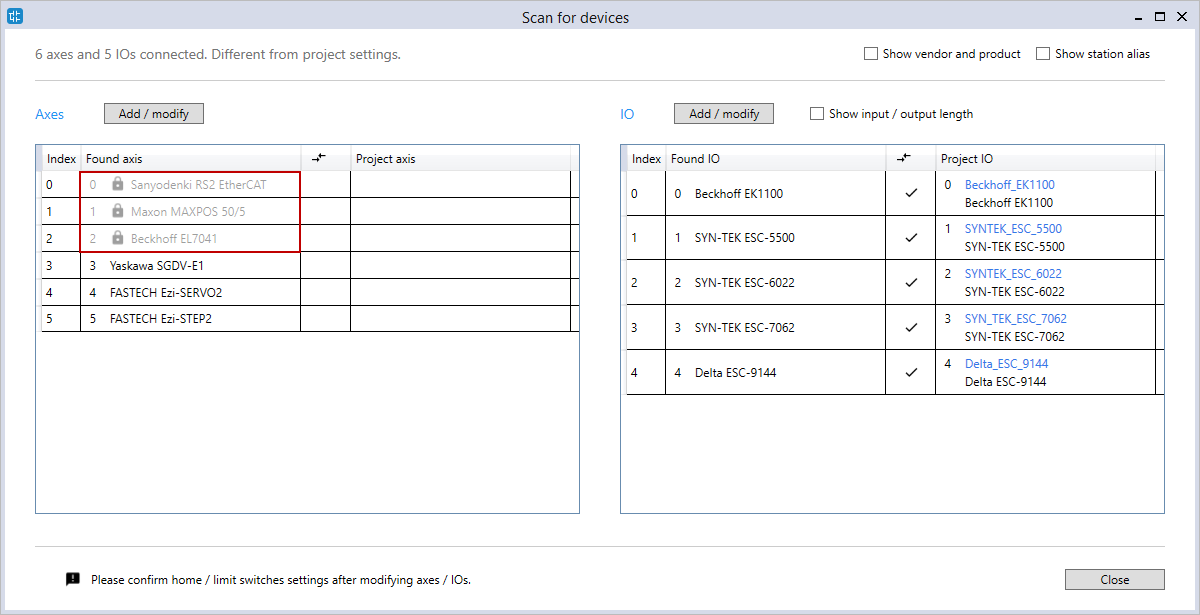This screenshot has height=615, width=1200.
Task: Click the lock icon next to Maxon MAXPOS 50/5
Action: pos(118,211)
